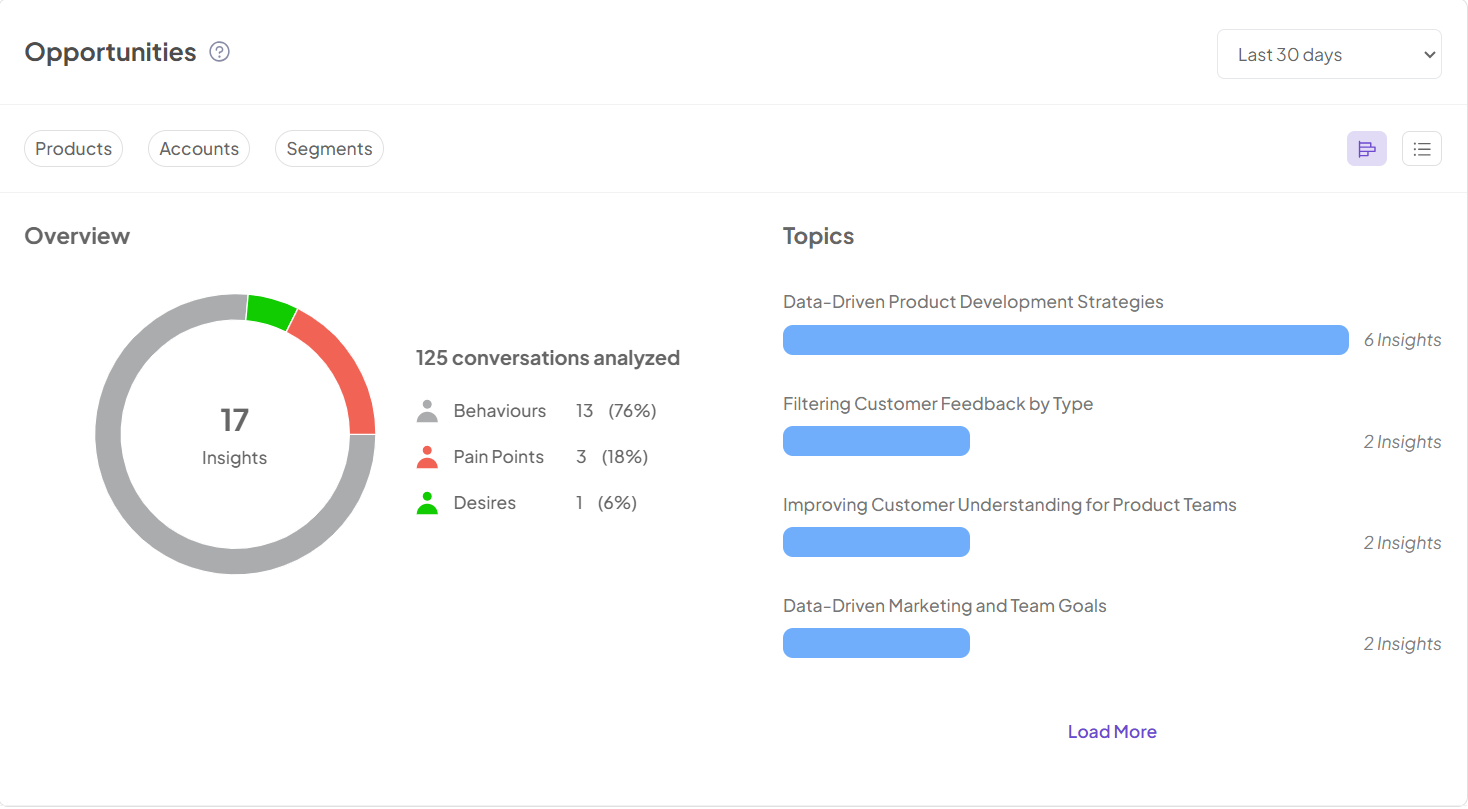Open the Data-Driven Product Development Strategies topic title
Image resolution: width=1468 pixels, height=809 pixels.
[972, 302]
